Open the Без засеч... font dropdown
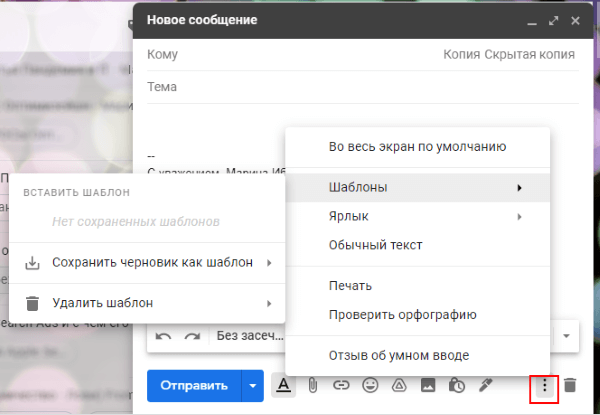 (x=250, y=336)
